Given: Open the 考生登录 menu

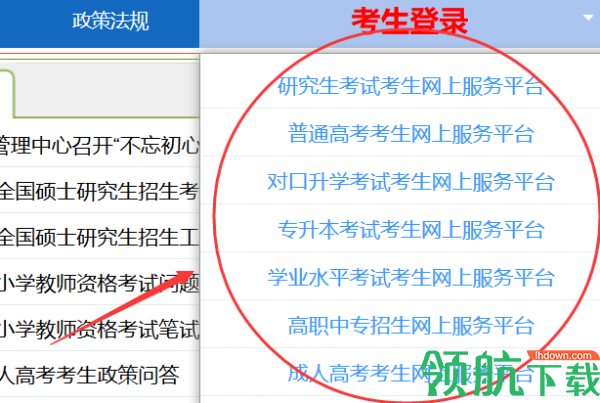Looking at the screenshot, I should tap(409, 21).
